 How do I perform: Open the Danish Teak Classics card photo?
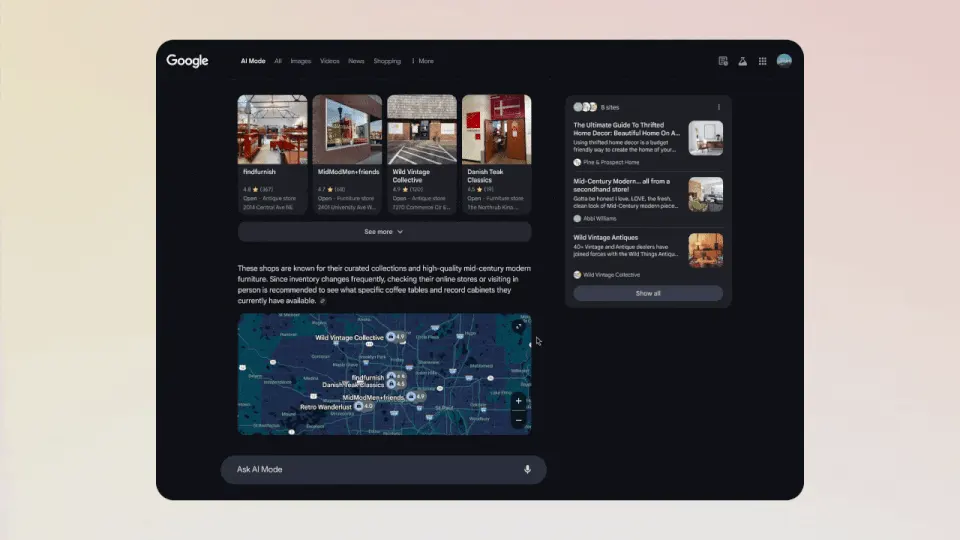(x=497, y=129)
